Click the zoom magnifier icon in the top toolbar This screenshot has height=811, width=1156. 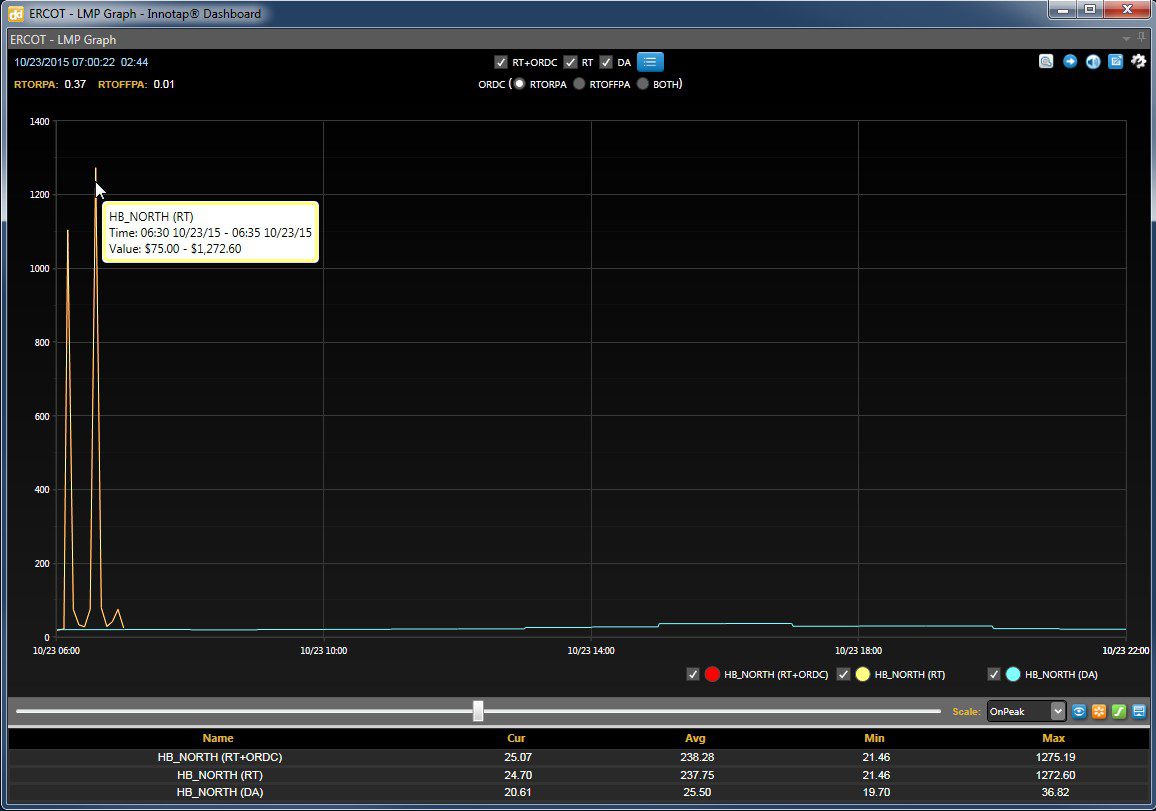[1046, 61]
